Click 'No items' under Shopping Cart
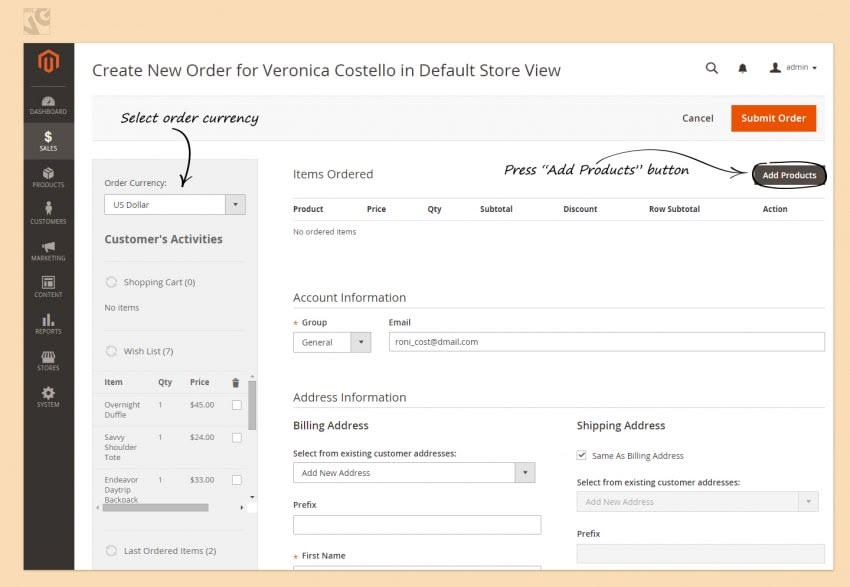 (x=121, y=308)
